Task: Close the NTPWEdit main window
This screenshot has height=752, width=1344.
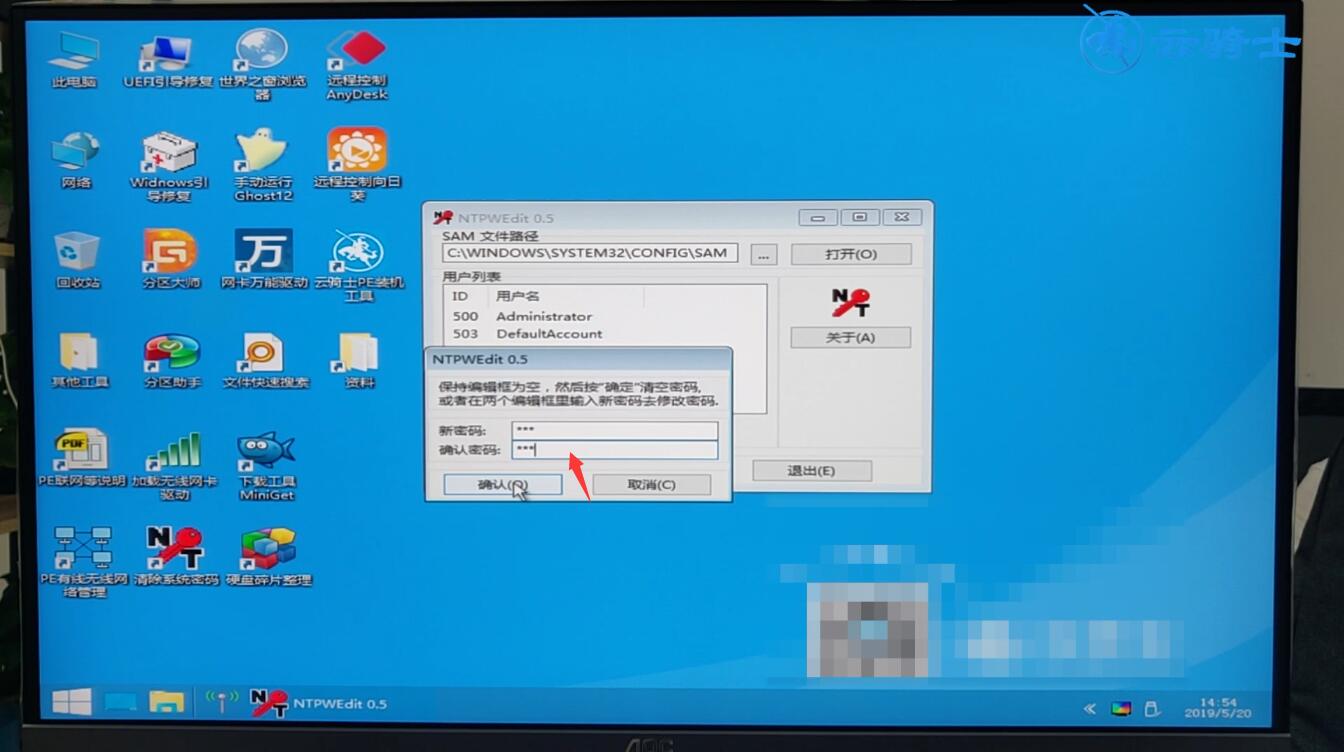Action: coord(901,217)
